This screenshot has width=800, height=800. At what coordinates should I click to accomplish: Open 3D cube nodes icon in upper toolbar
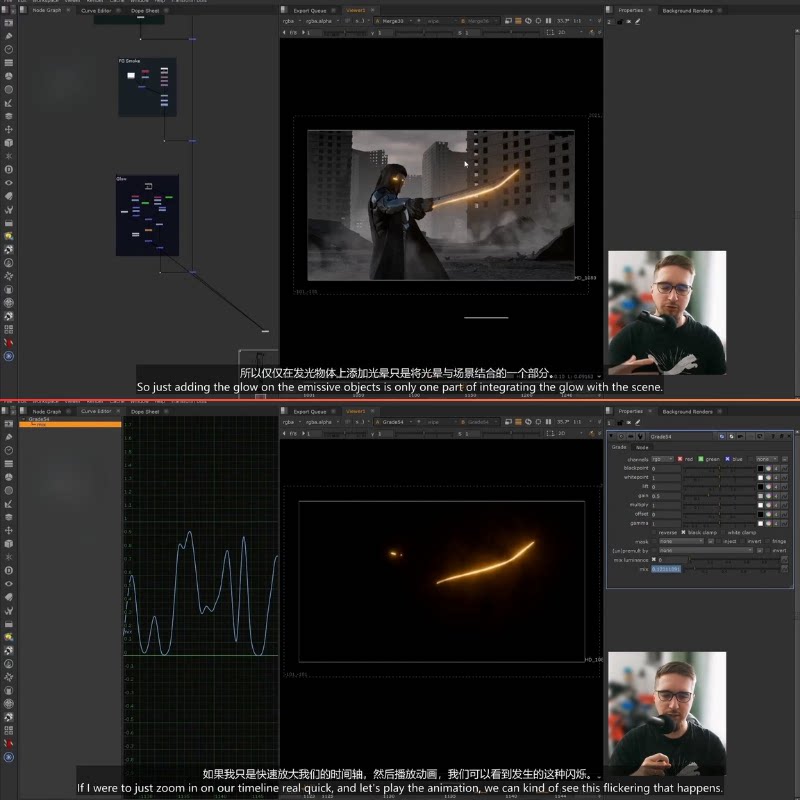coord(9,142)
